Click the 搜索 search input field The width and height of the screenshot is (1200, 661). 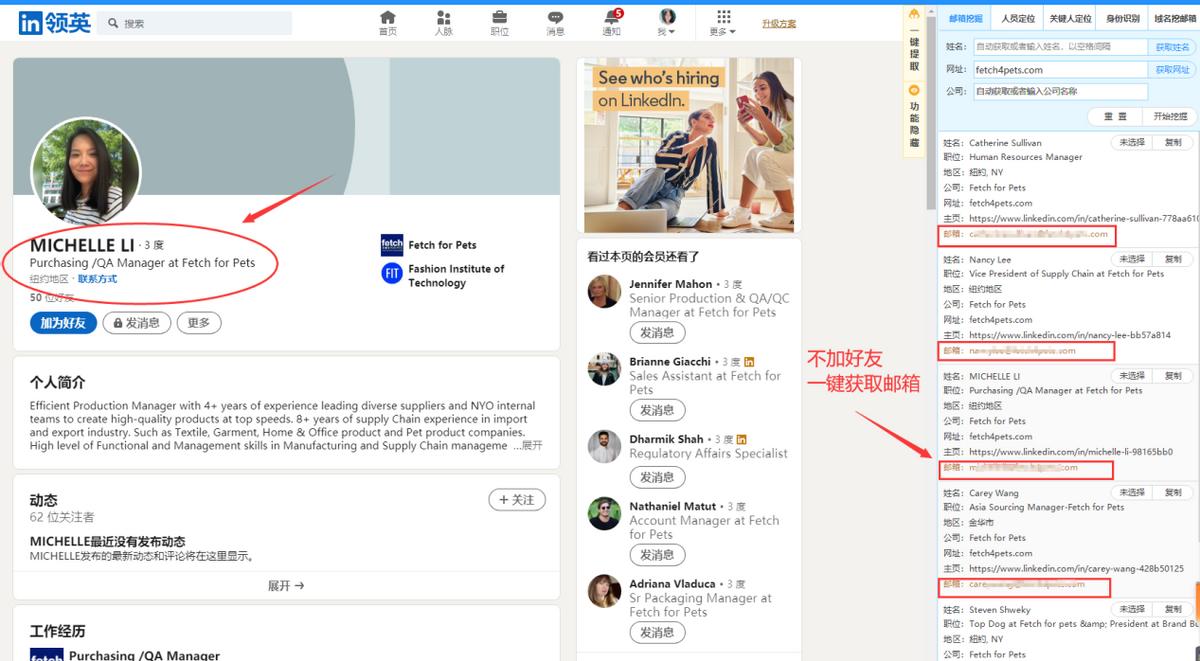(x=195, y=21)
